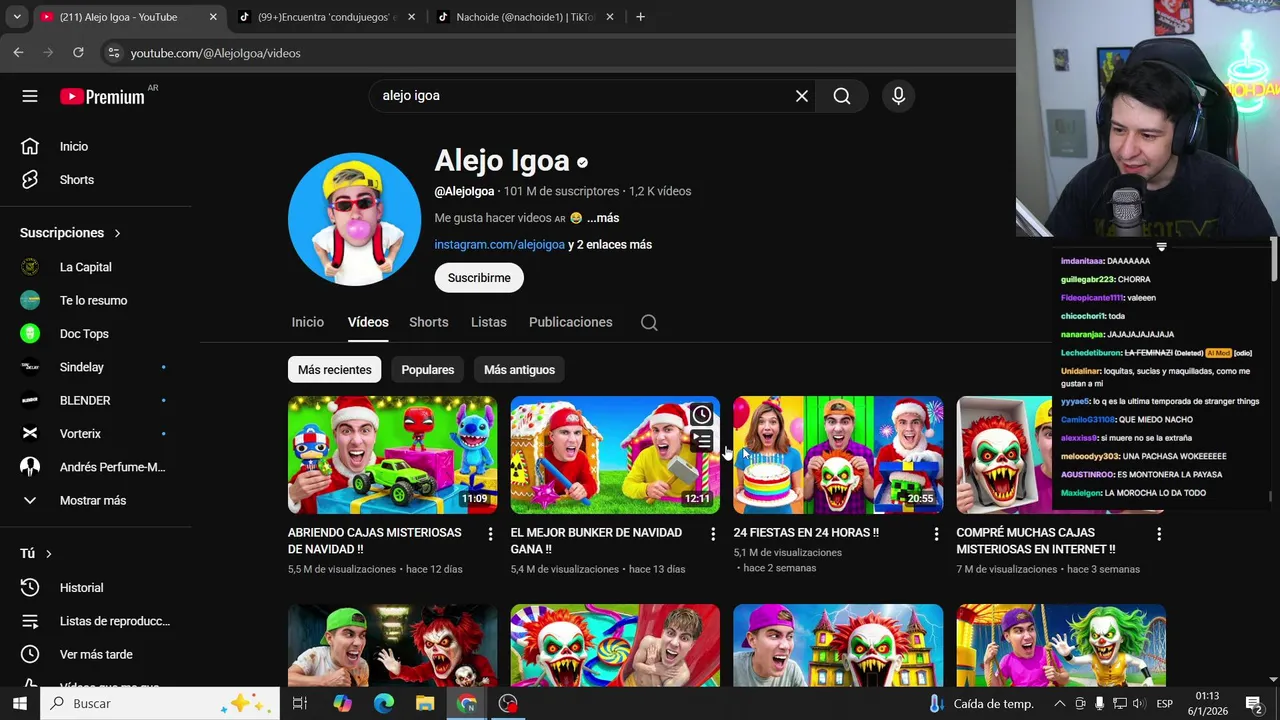Click Windows taskbar Buscar search box
The height and width of the screenshot is (720, 1280).
coord(160,703)
